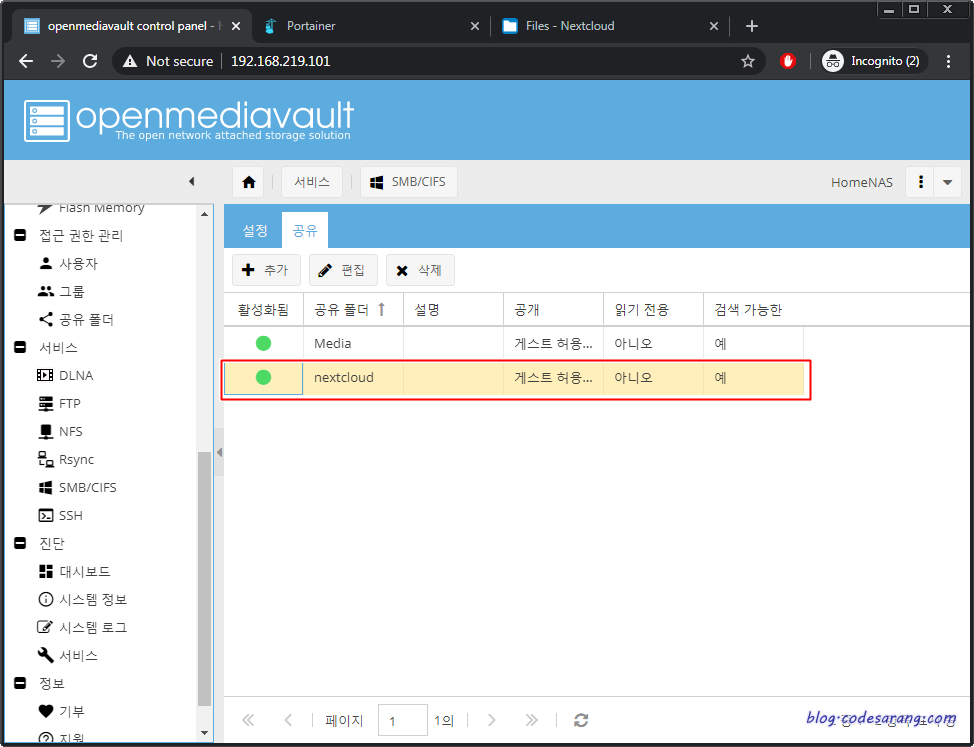Bookmark this page with the star icon

click(748, 61)
